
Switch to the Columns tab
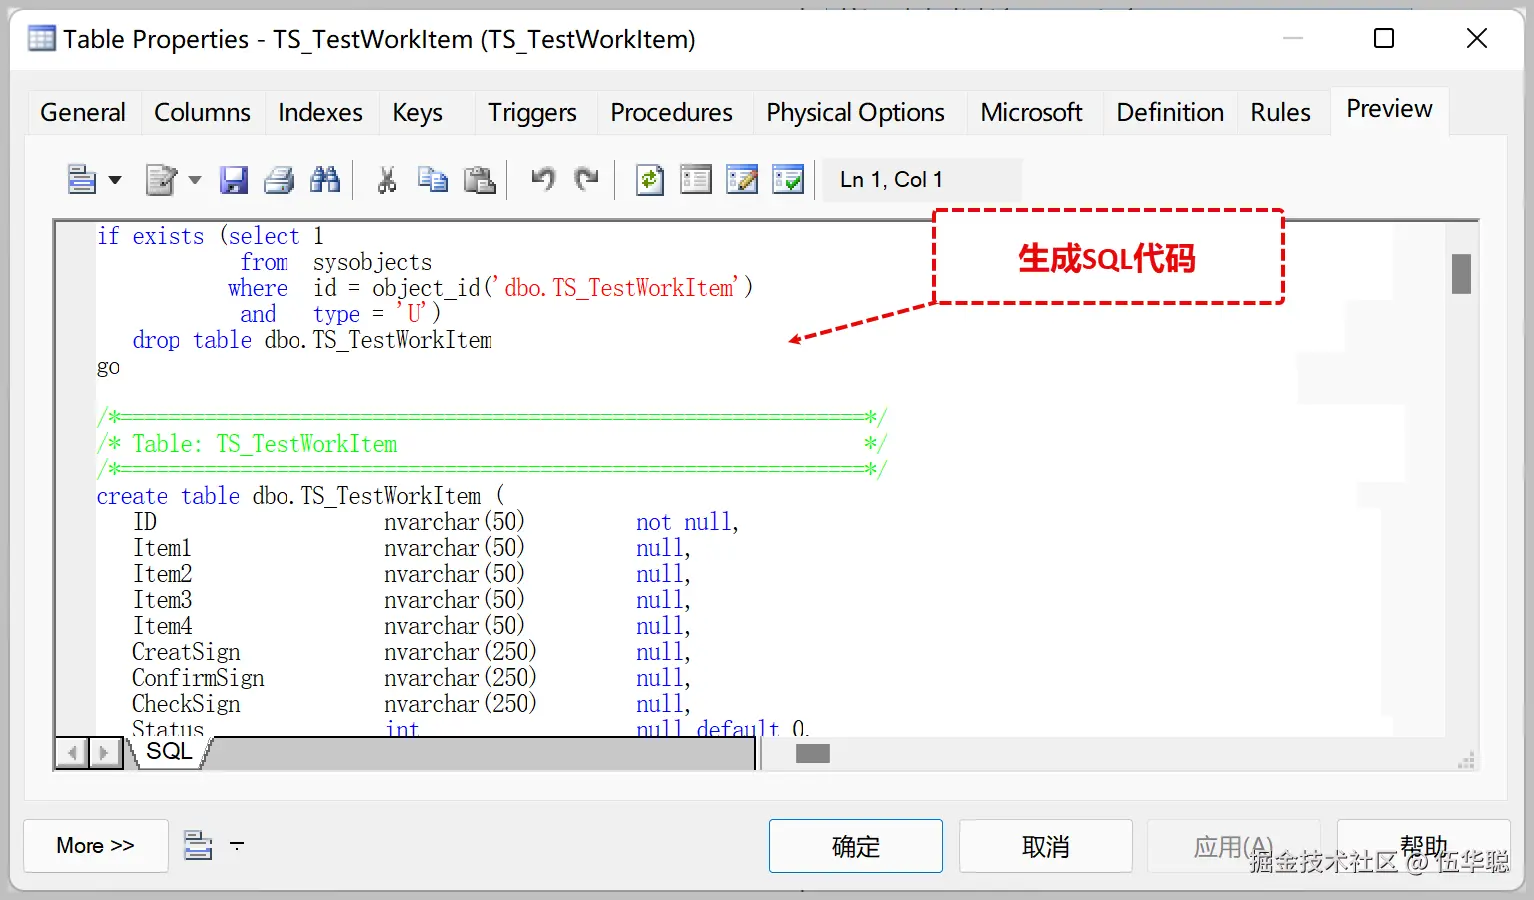202,112
